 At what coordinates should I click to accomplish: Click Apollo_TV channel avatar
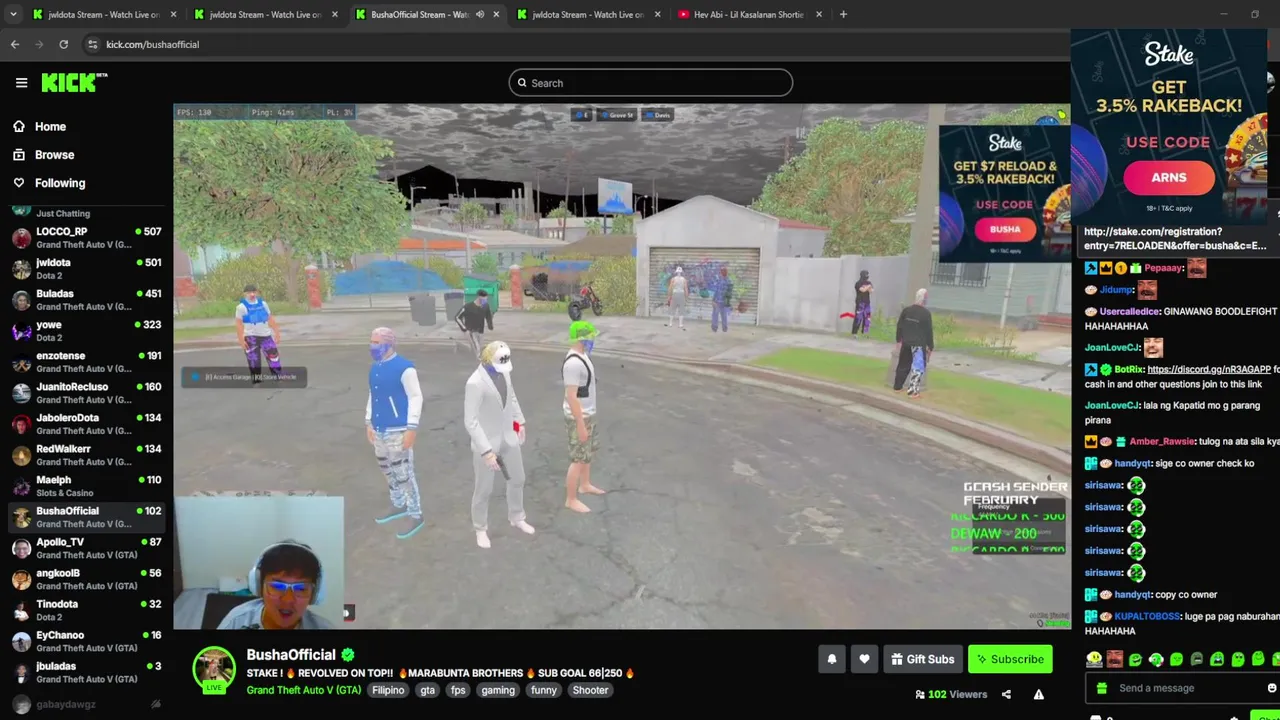(x=21, y=548)
